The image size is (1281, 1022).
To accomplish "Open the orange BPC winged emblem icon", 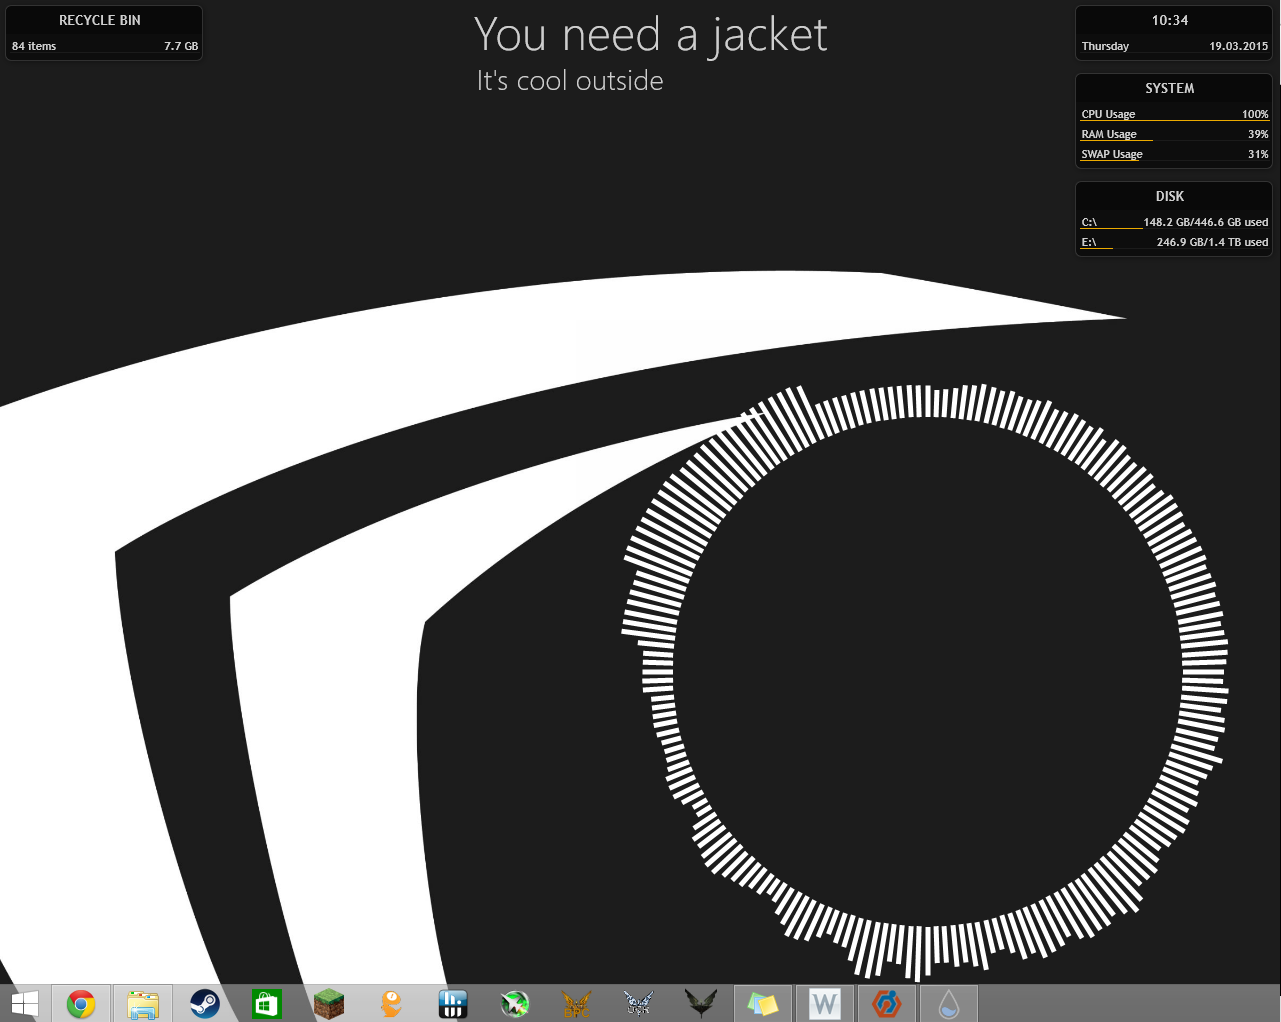I will point(577,1004).
